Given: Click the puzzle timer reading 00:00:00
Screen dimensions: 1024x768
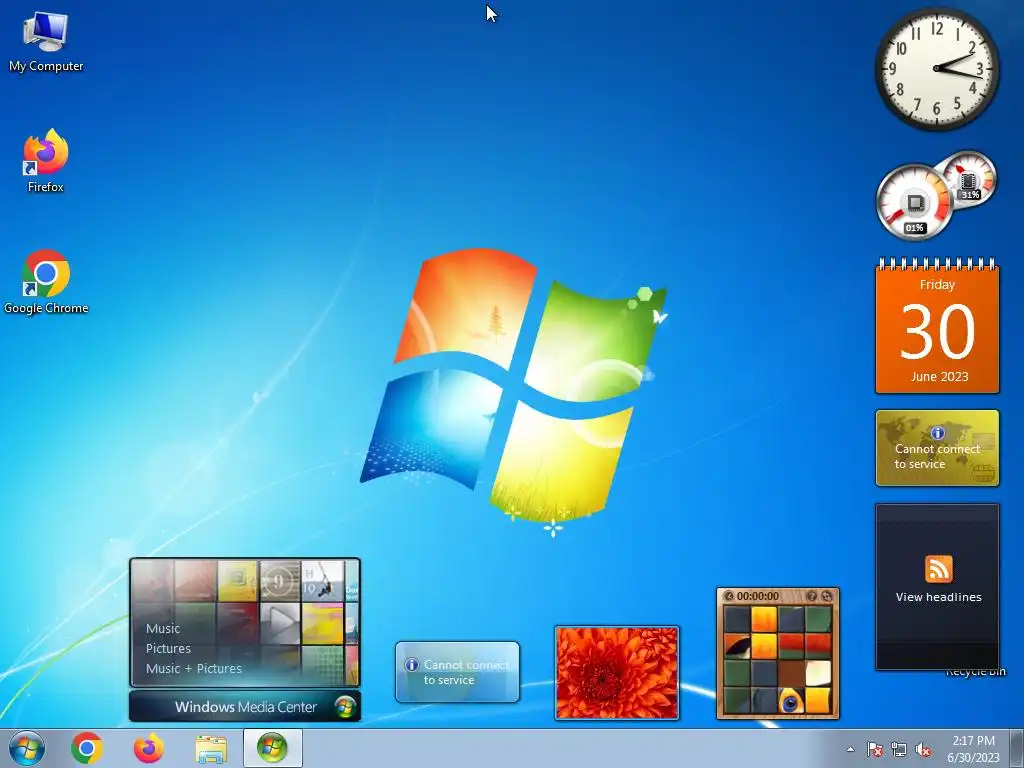Looking at the screenshot, I should click(758, 596).
